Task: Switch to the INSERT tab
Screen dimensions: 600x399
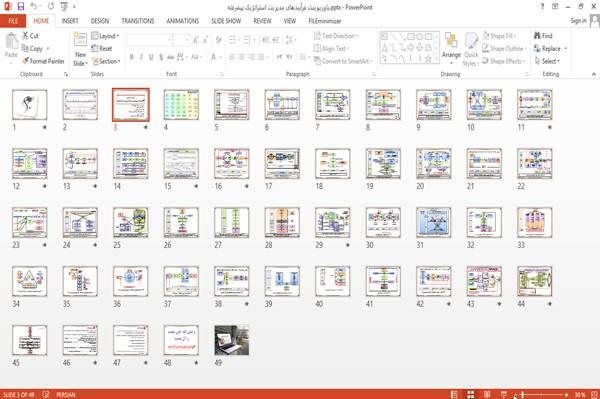Action: pos(70,21)
